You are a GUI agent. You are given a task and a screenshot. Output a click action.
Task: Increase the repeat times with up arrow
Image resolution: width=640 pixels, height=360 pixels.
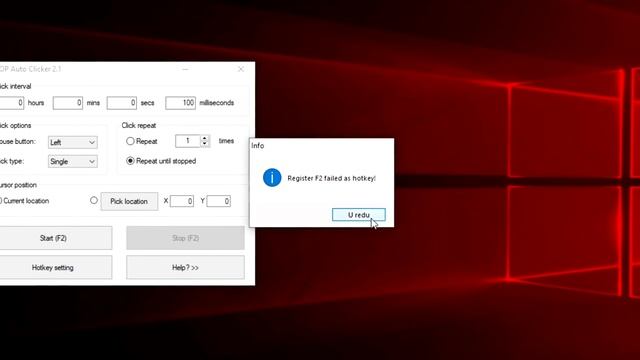tap(205, 138)
